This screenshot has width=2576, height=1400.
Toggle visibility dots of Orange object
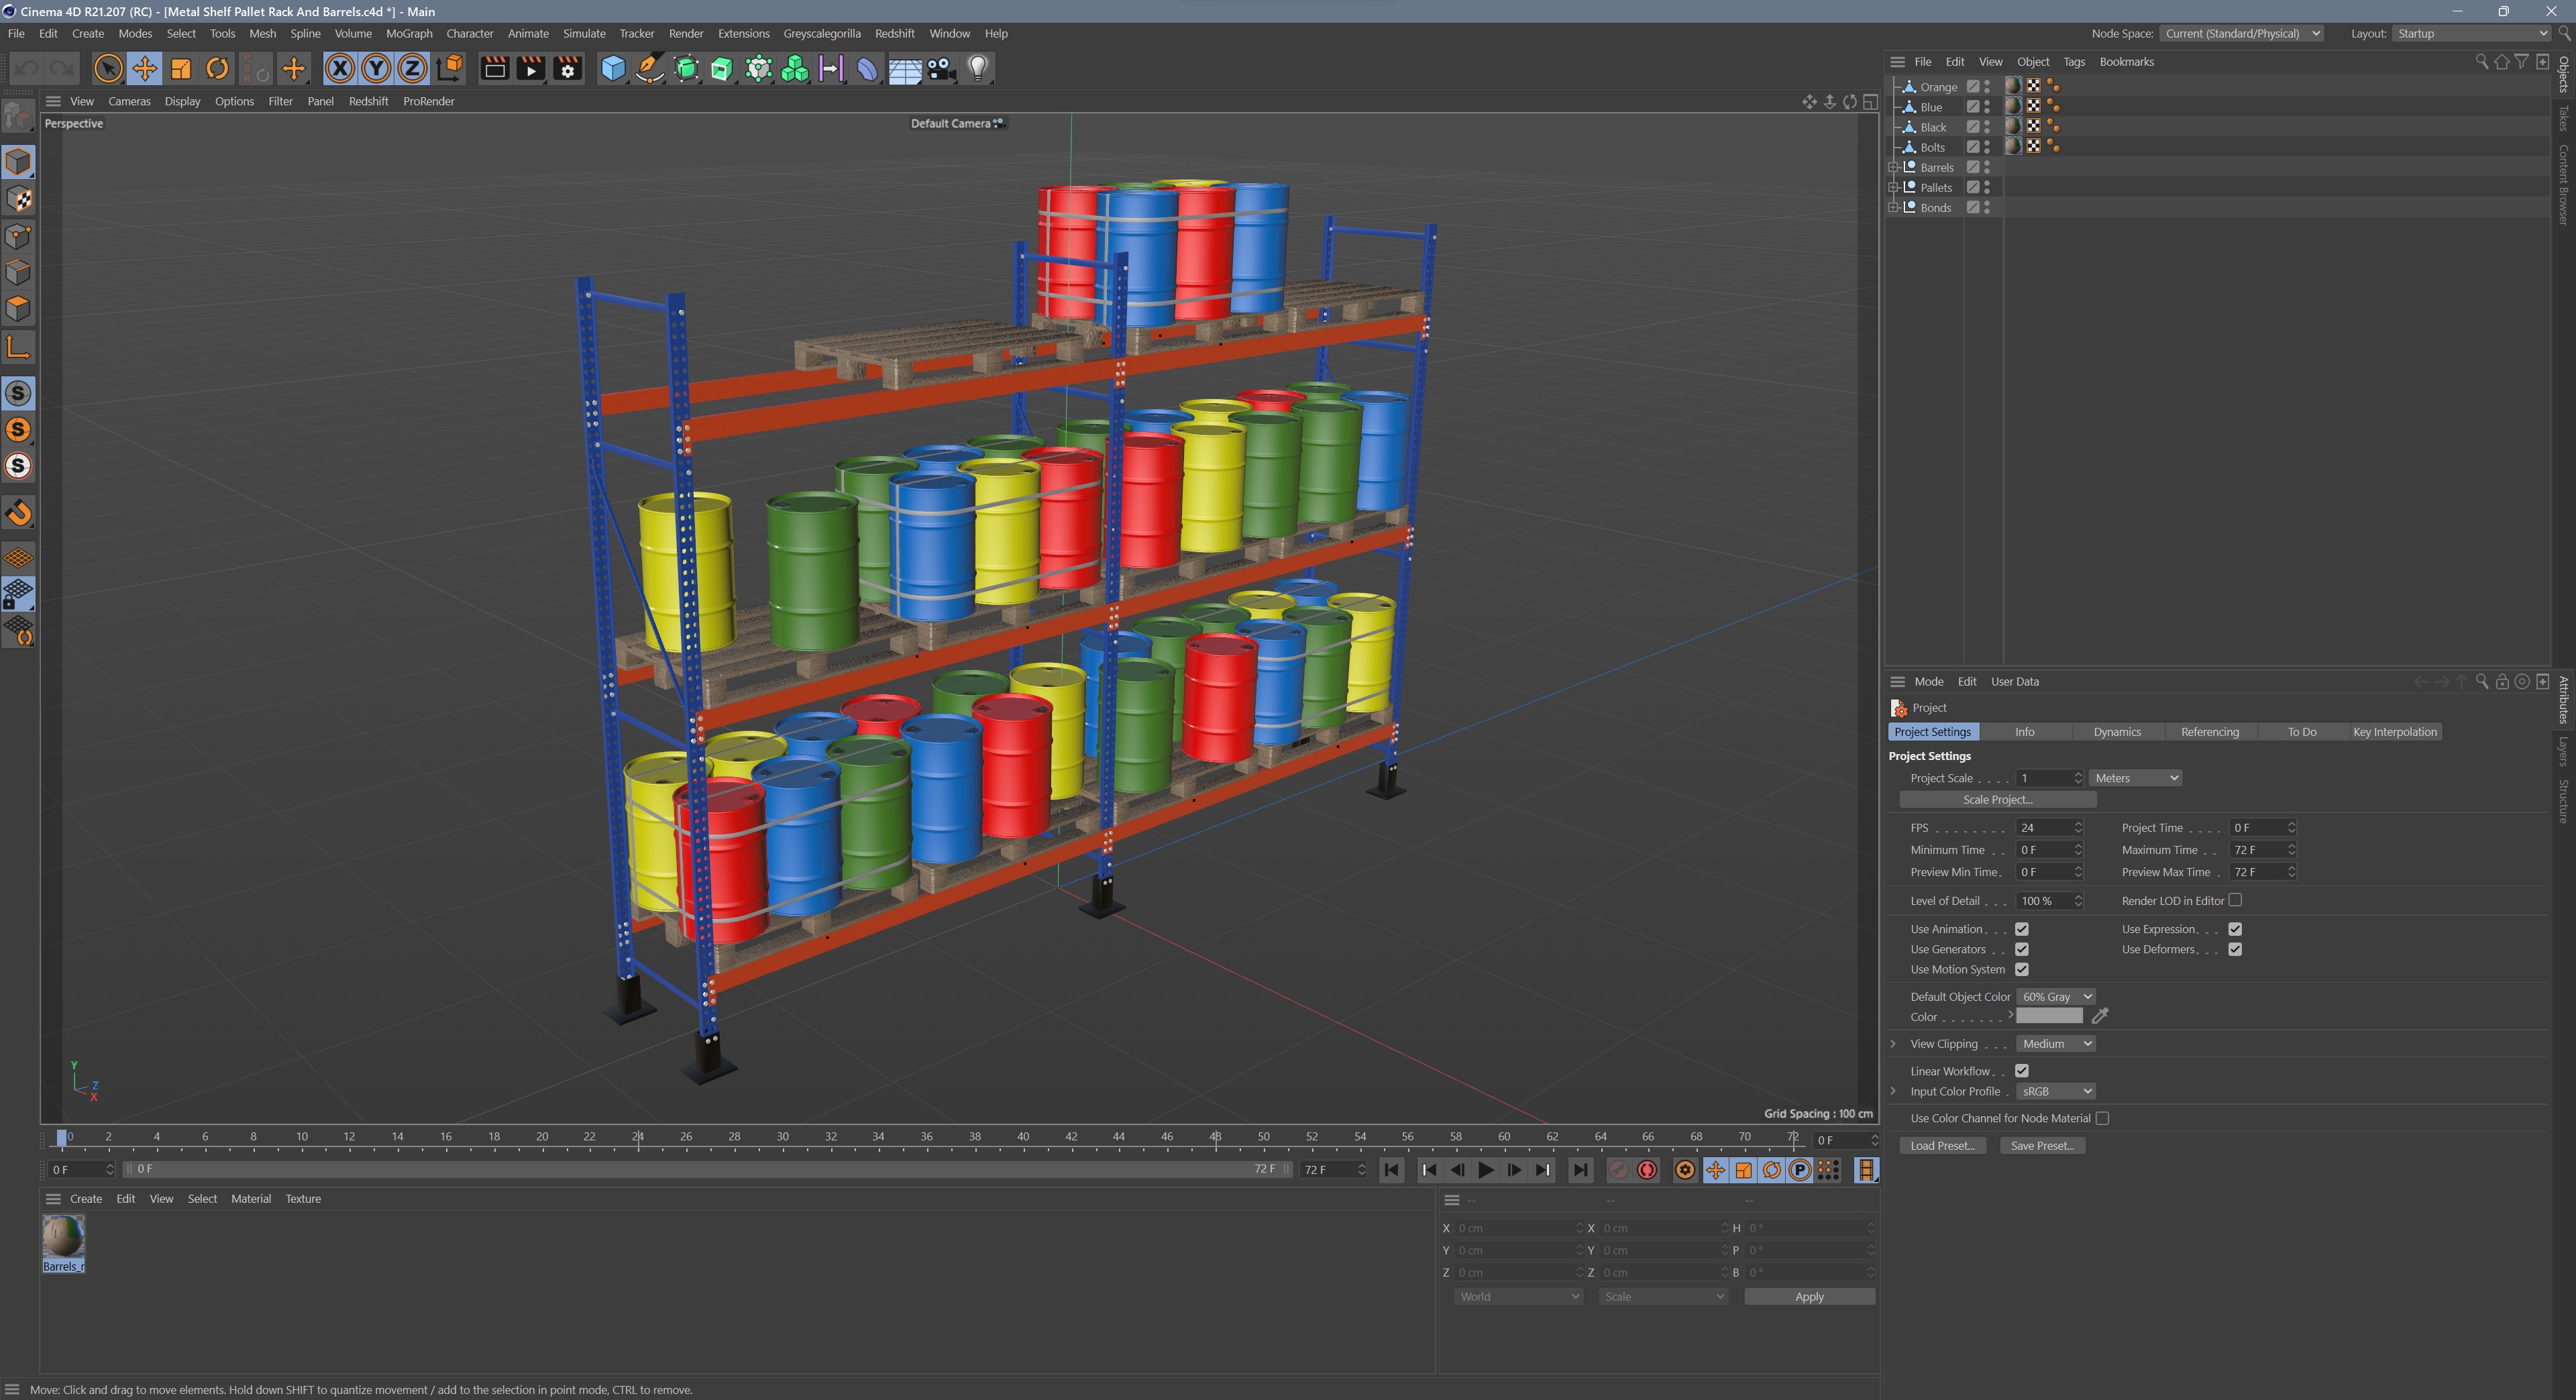pyautogui.click(x=1987, y=87)
